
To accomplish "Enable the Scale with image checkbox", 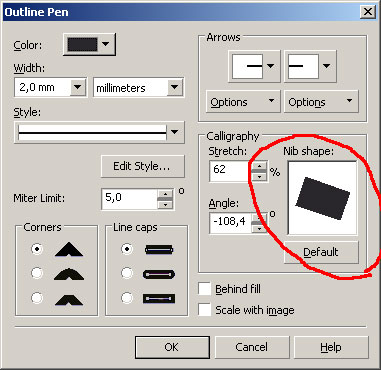I will (x=204, y=310).
